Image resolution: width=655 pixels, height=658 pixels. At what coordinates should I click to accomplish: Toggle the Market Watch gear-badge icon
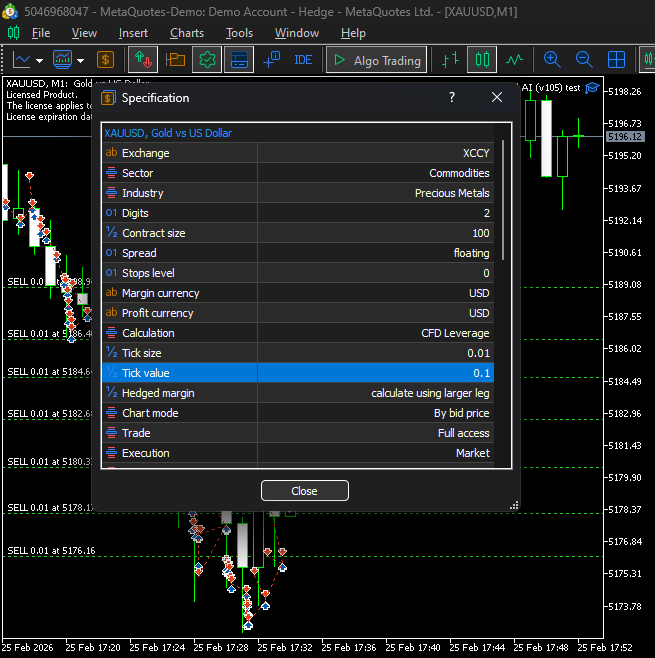click(x=207, y=60)
